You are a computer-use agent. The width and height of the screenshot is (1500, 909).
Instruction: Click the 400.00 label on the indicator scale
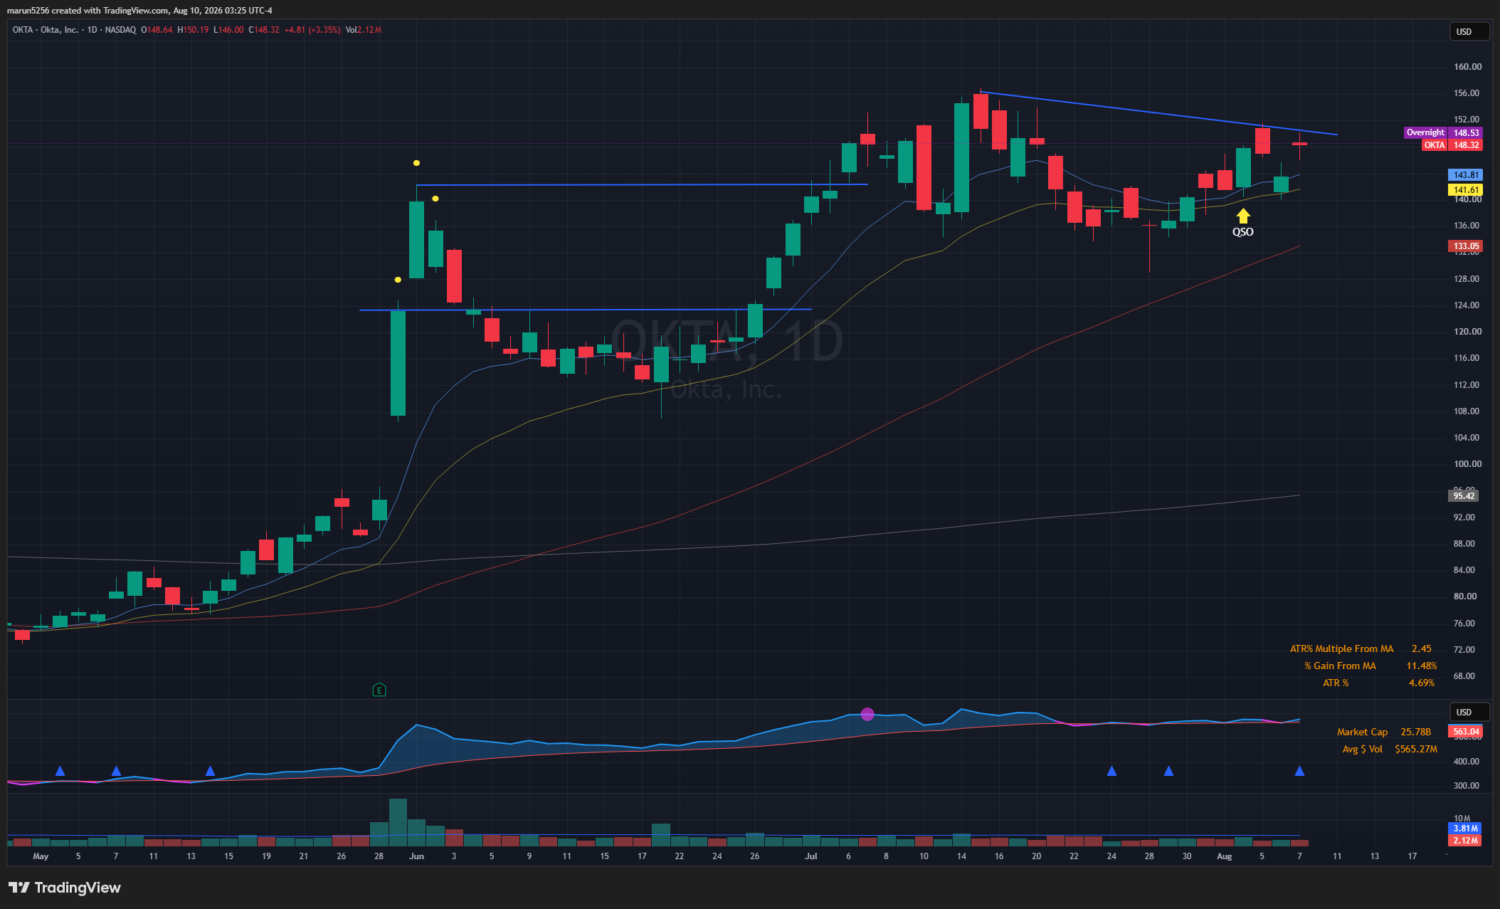(x=1466, y=762)
